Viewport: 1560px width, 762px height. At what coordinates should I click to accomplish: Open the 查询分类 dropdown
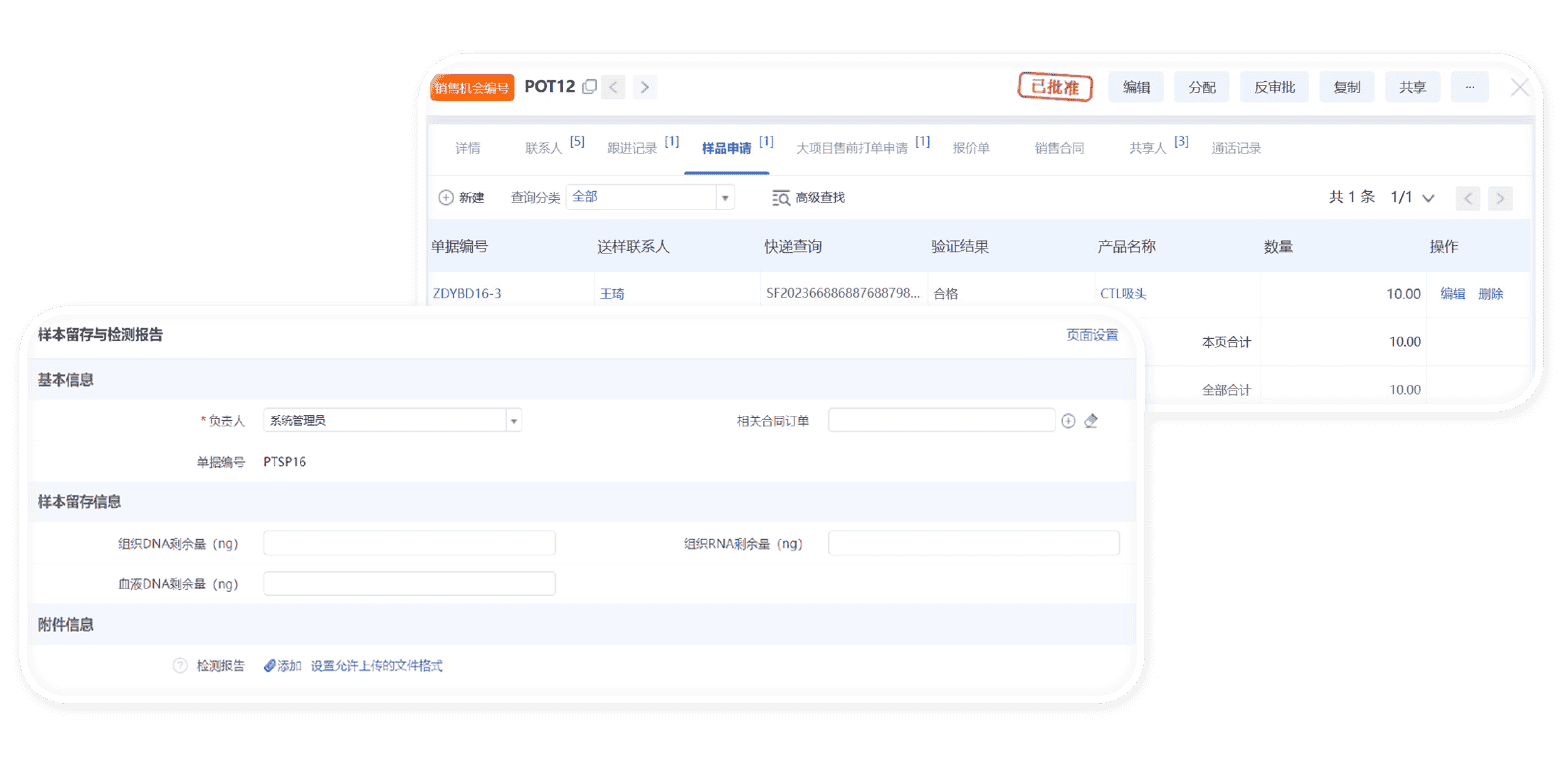(725, 198)
